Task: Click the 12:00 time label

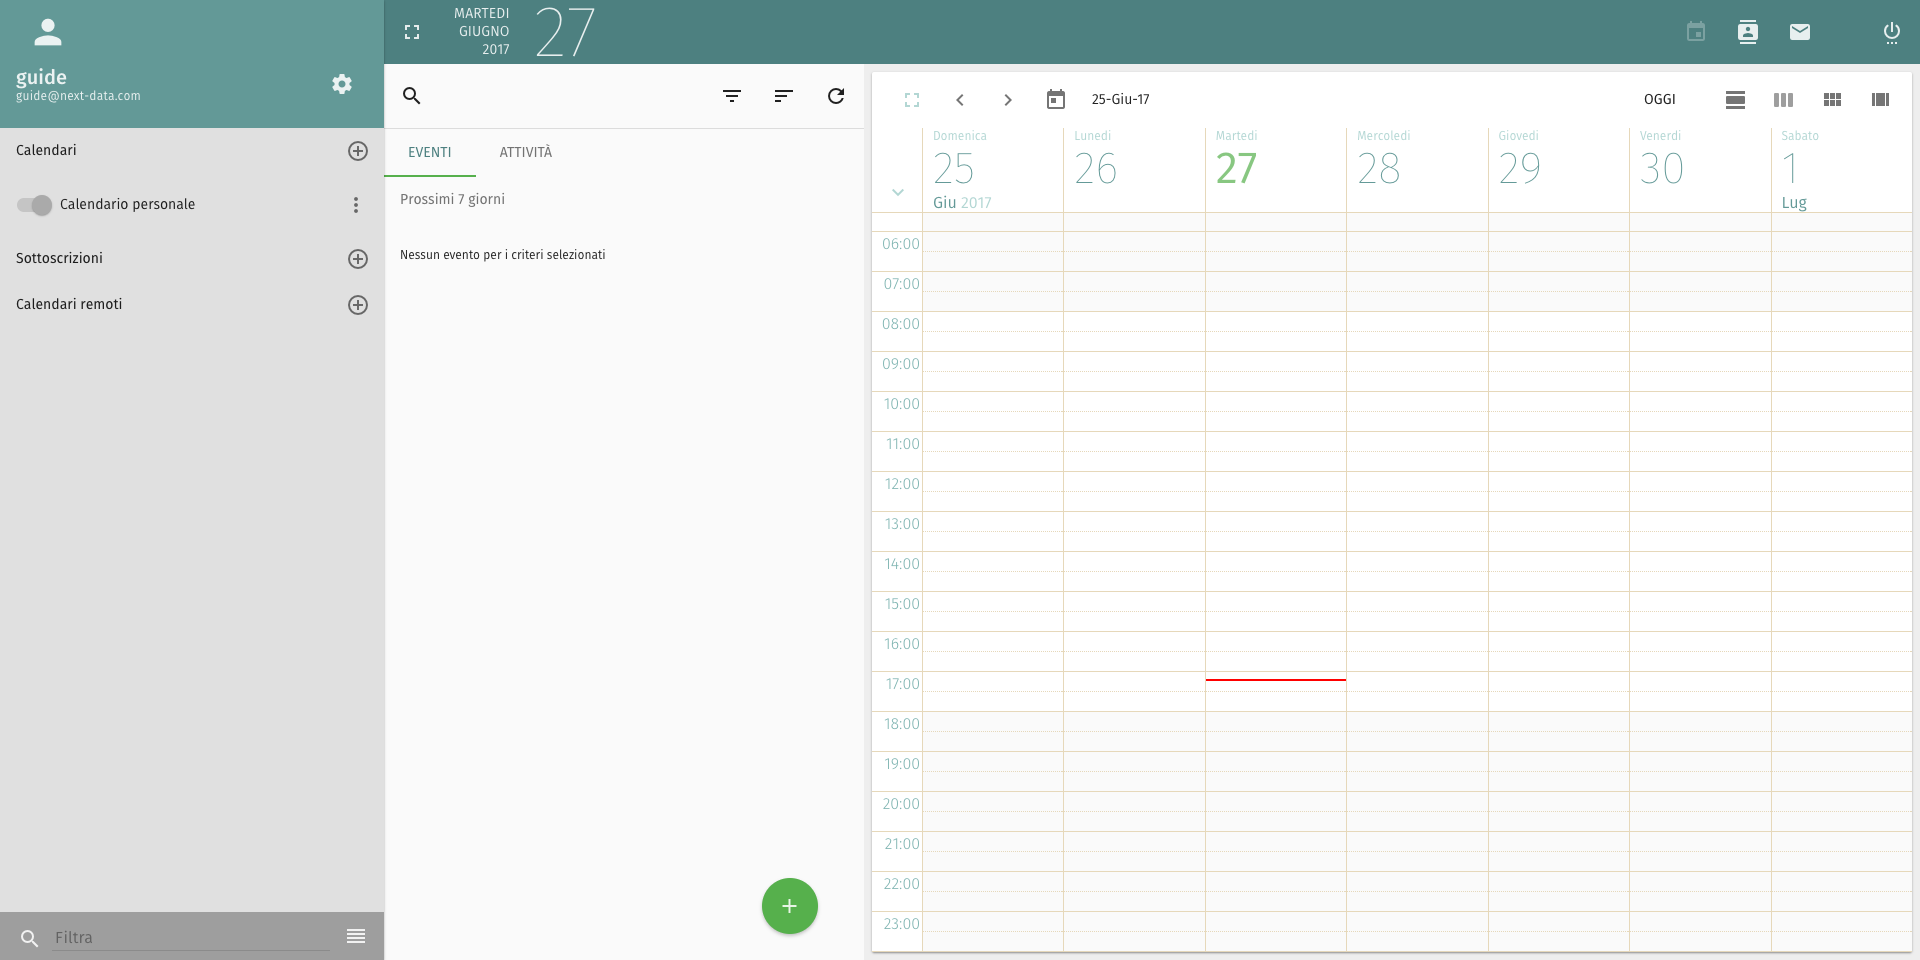Action: [901, 484]
